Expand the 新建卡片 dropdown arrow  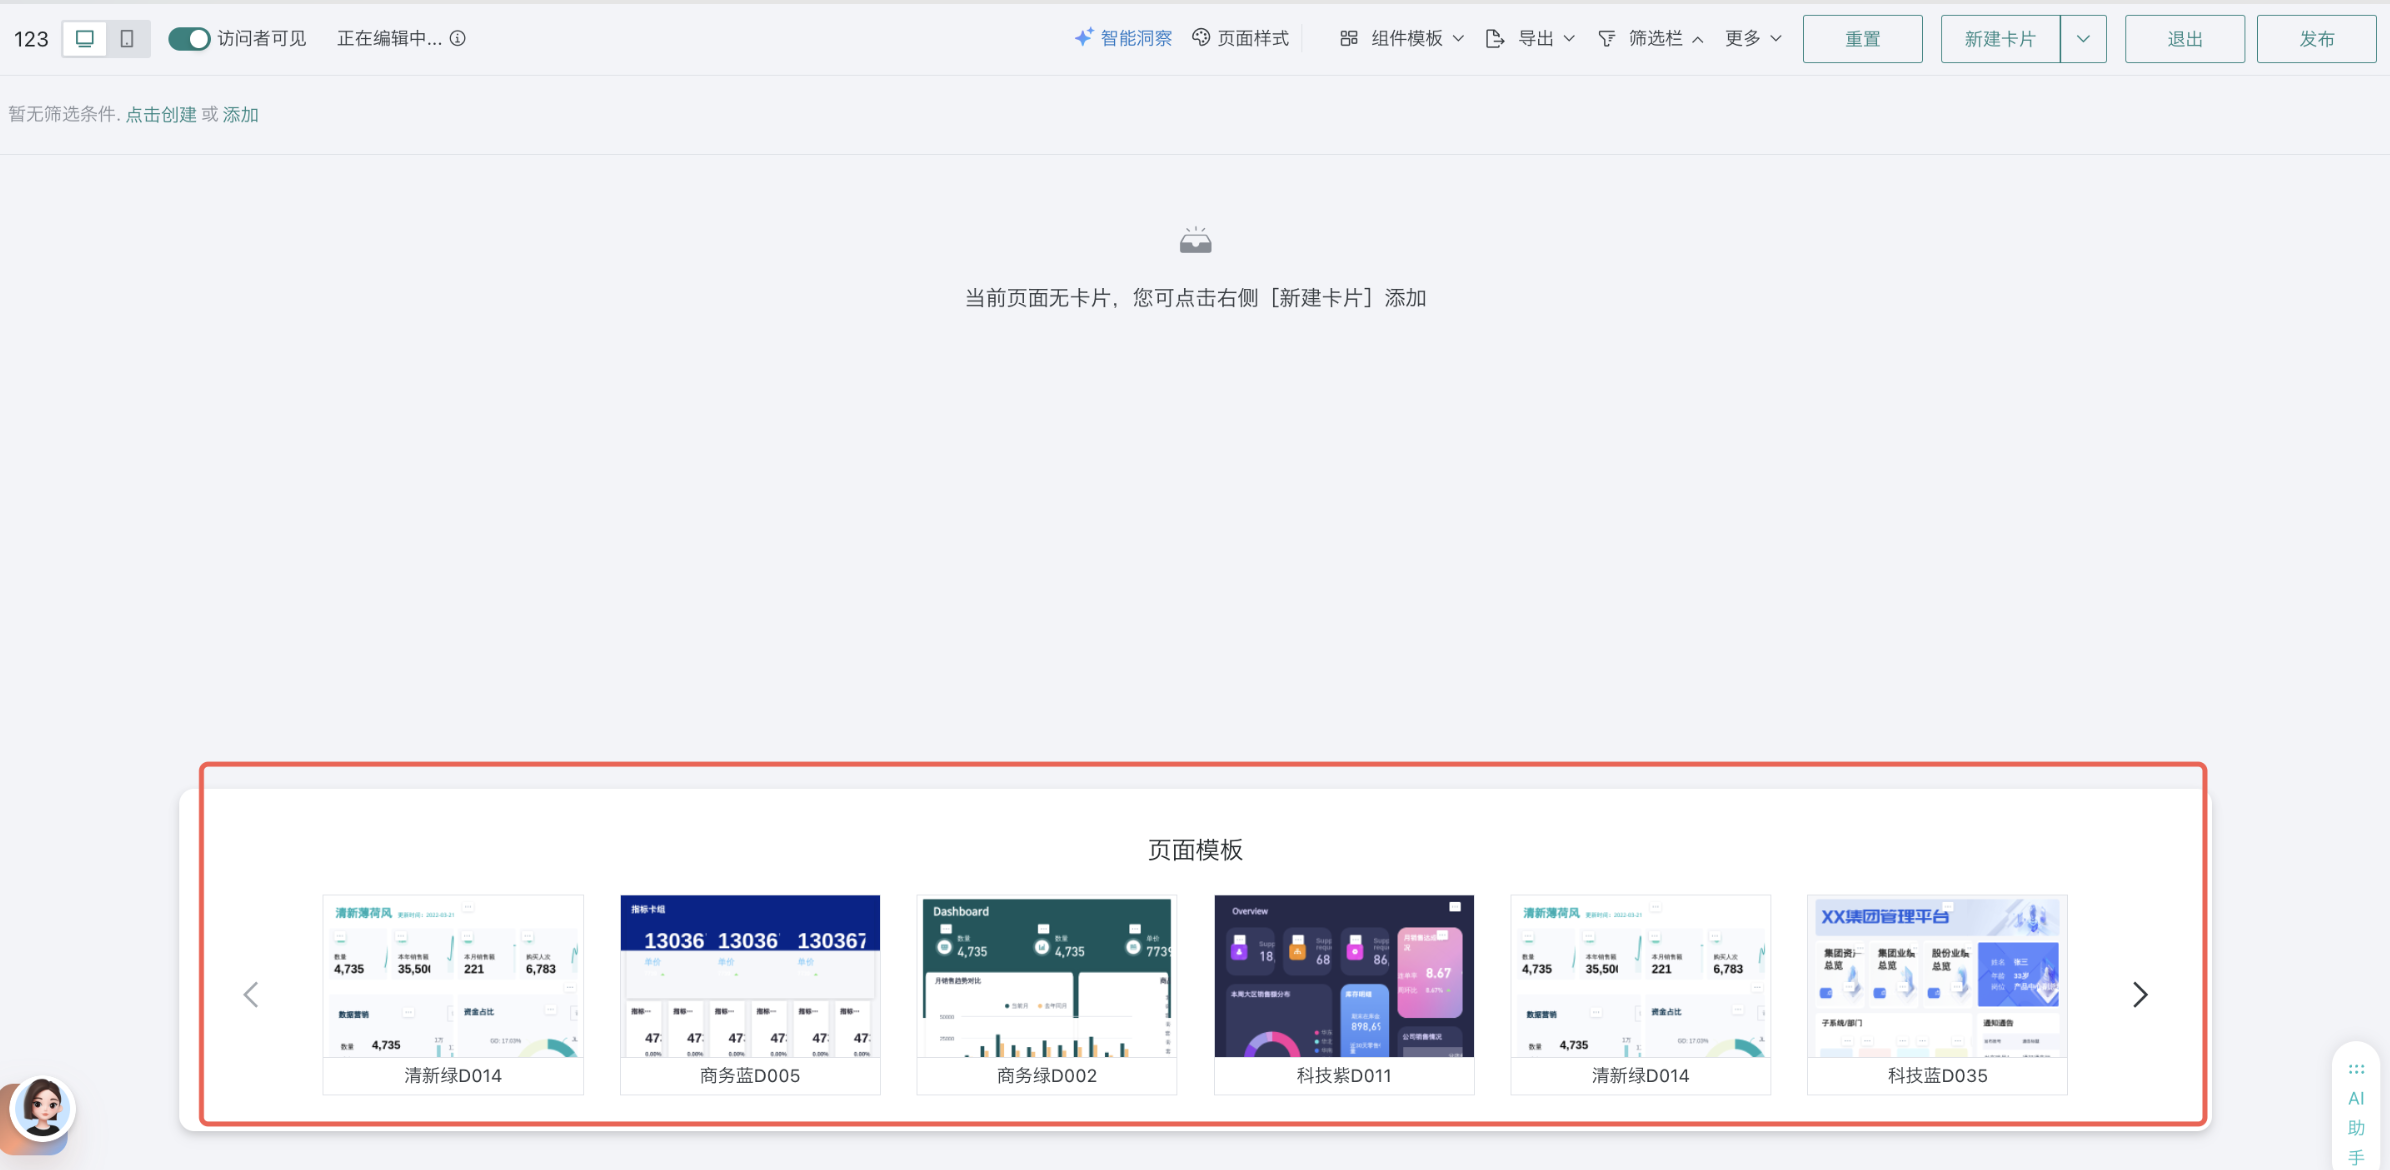pos(2083,39)
